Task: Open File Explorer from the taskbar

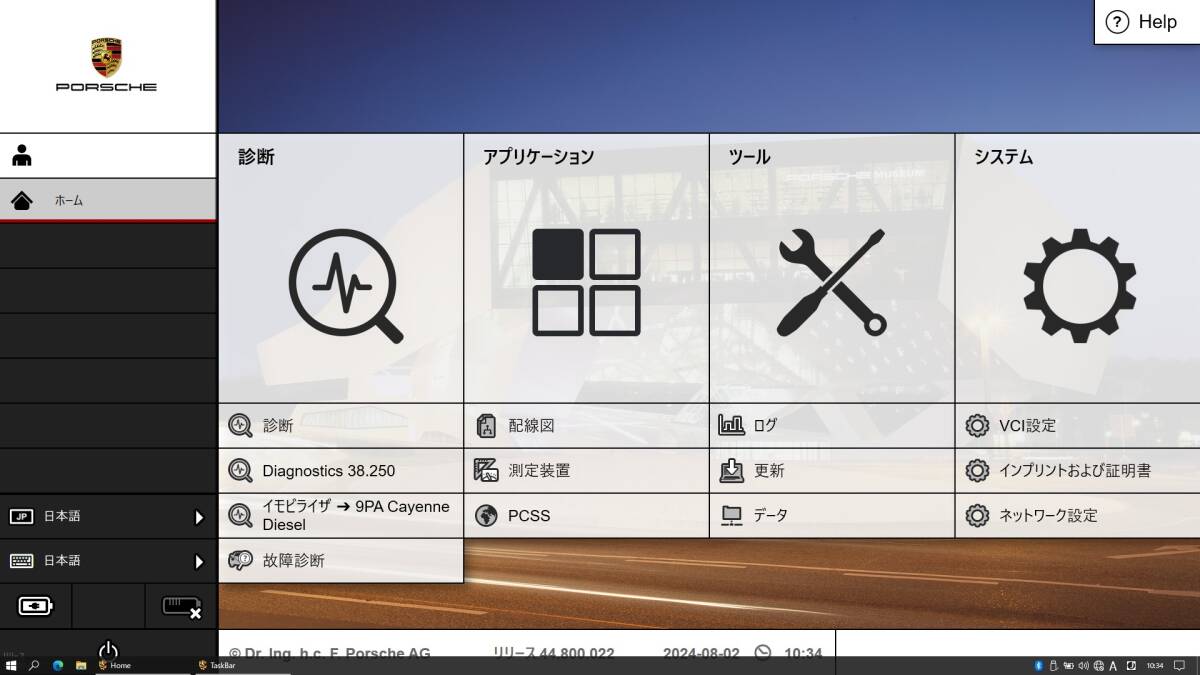Action: (x=80, y=665)
